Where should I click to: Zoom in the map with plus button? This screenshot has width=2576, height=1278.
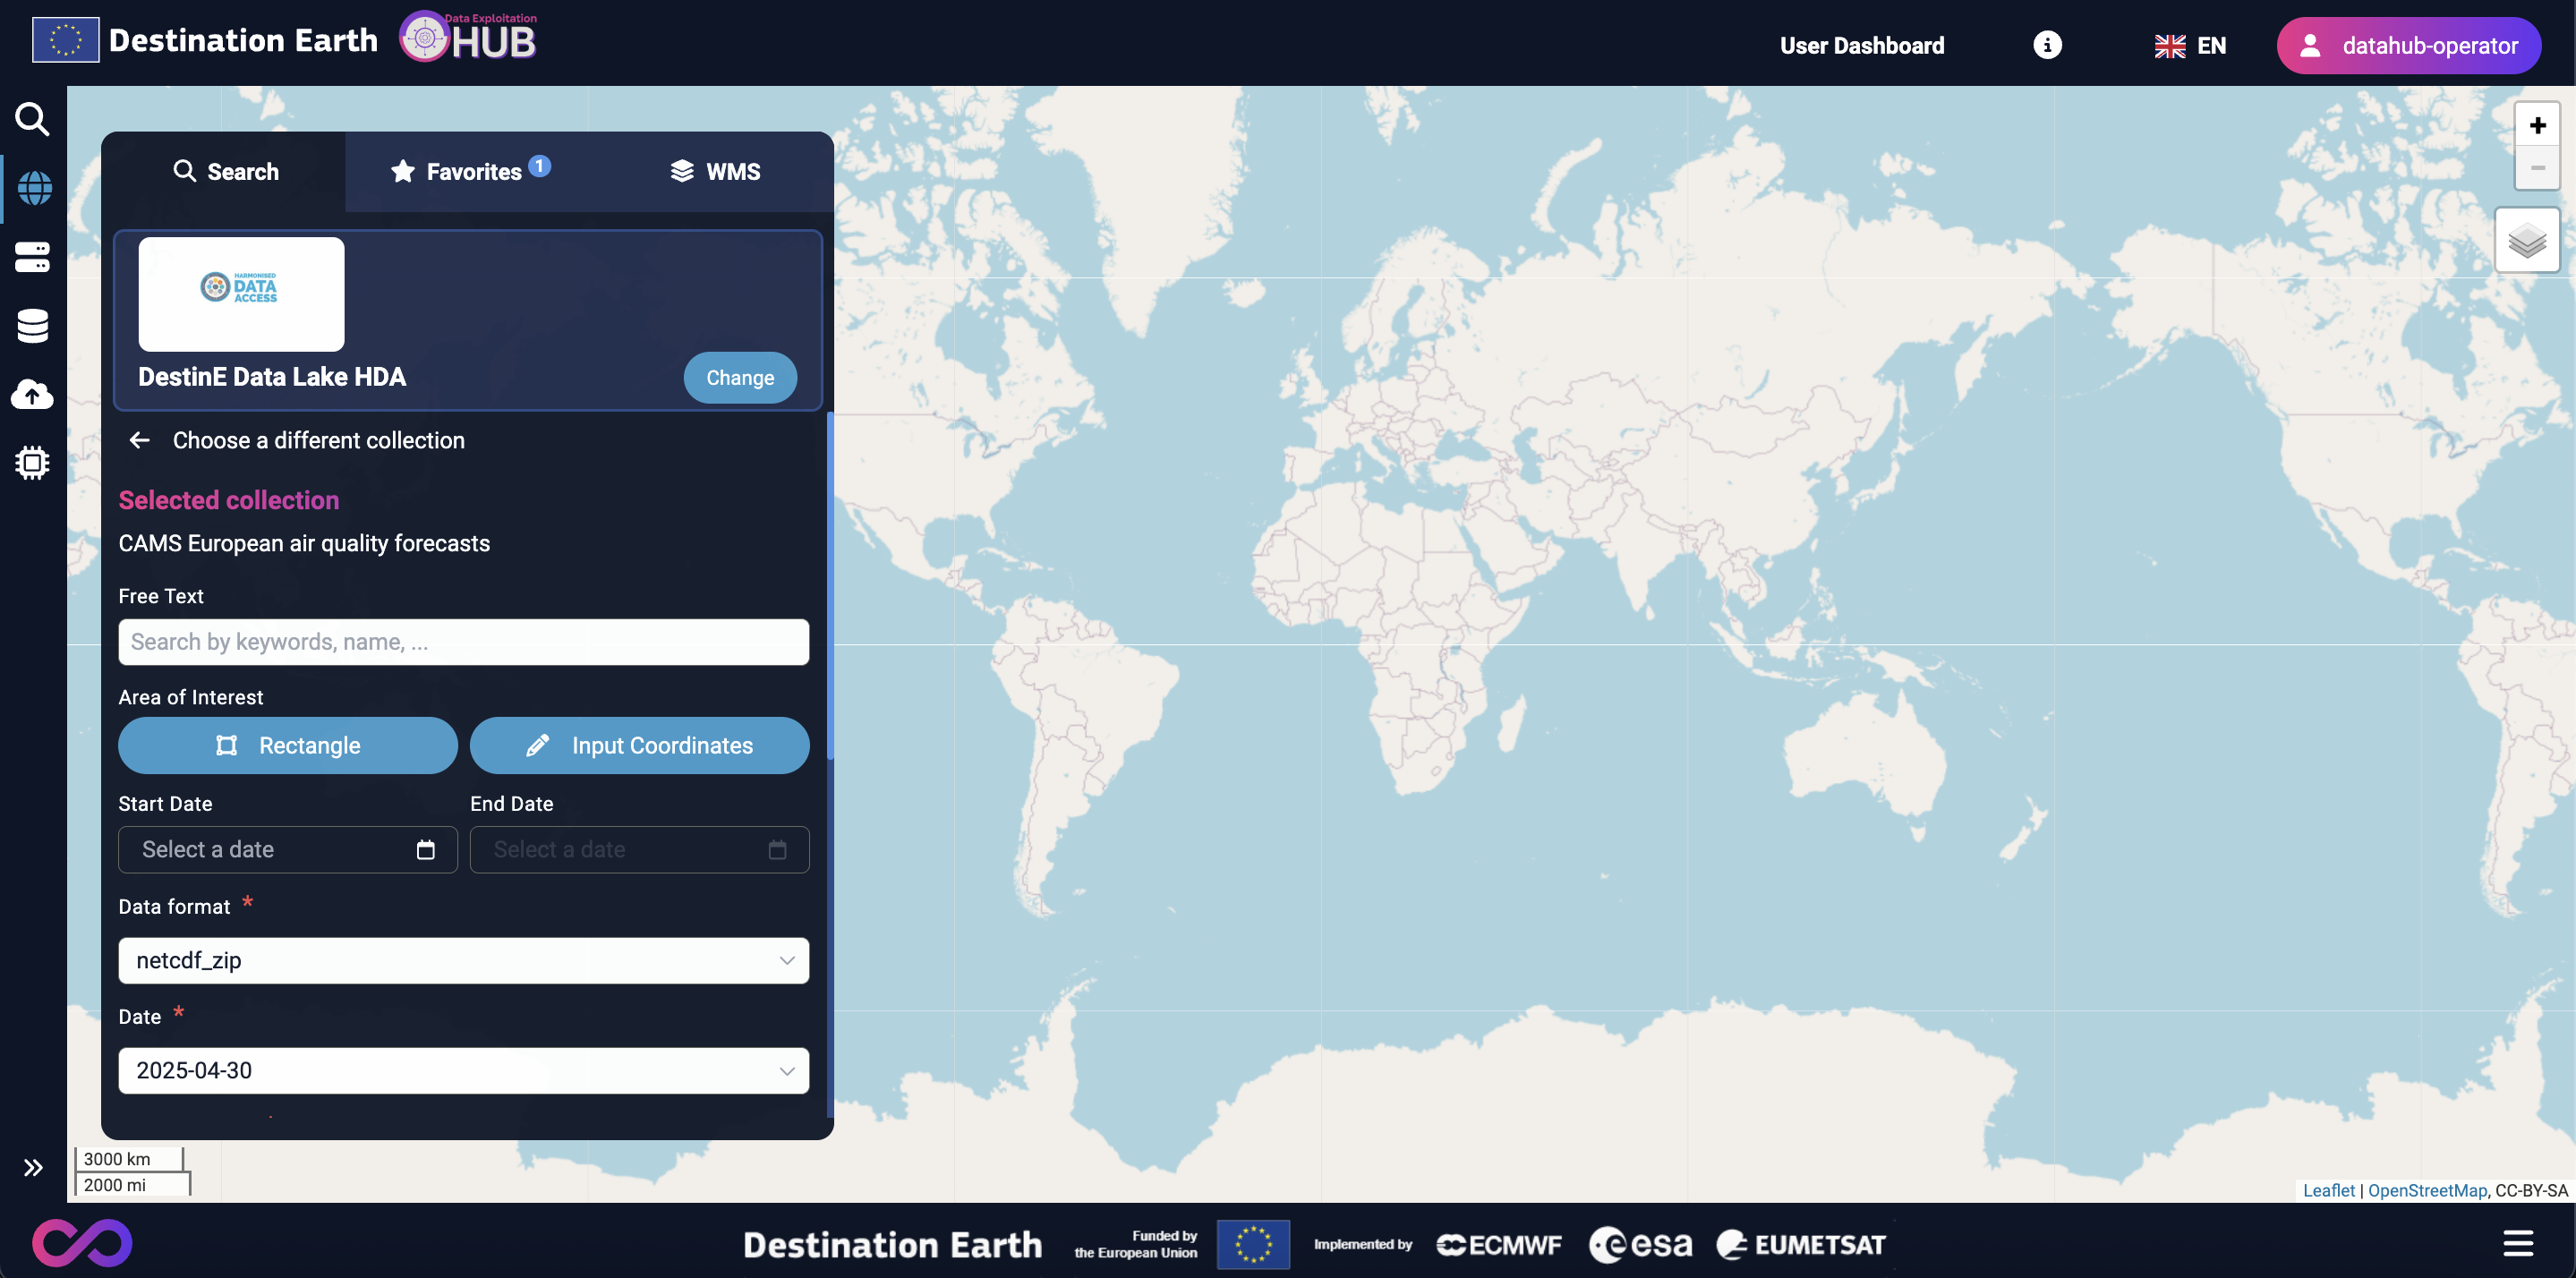[2537, 125]
